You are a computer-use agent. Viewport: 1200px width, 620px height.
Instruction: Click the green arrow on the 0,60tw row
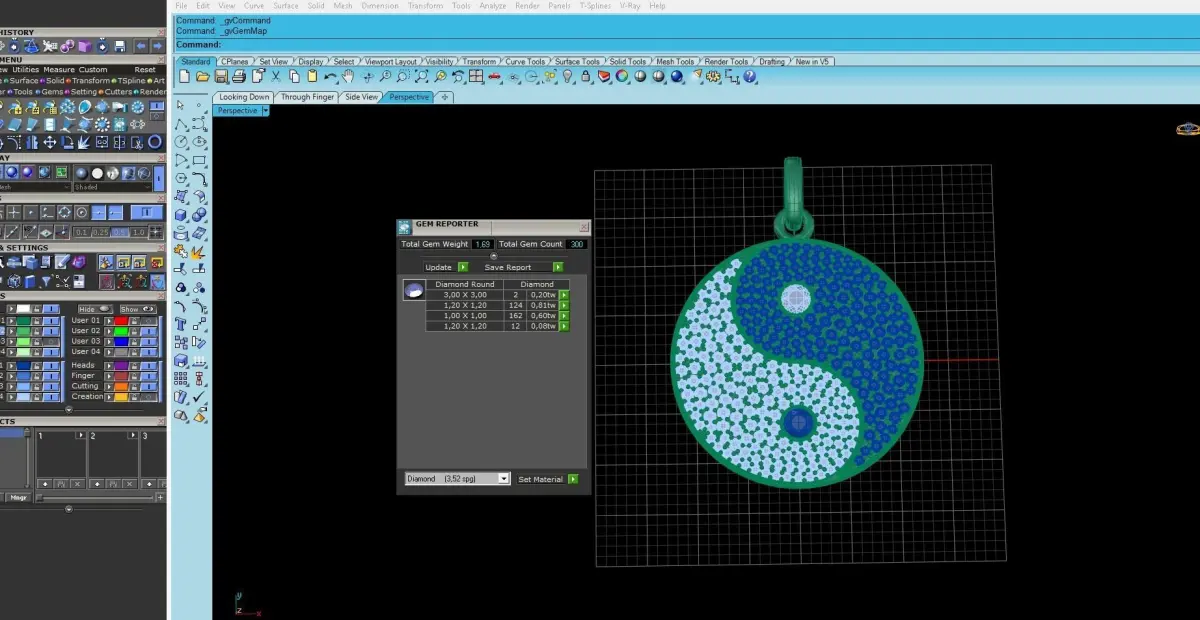(564, 316)
